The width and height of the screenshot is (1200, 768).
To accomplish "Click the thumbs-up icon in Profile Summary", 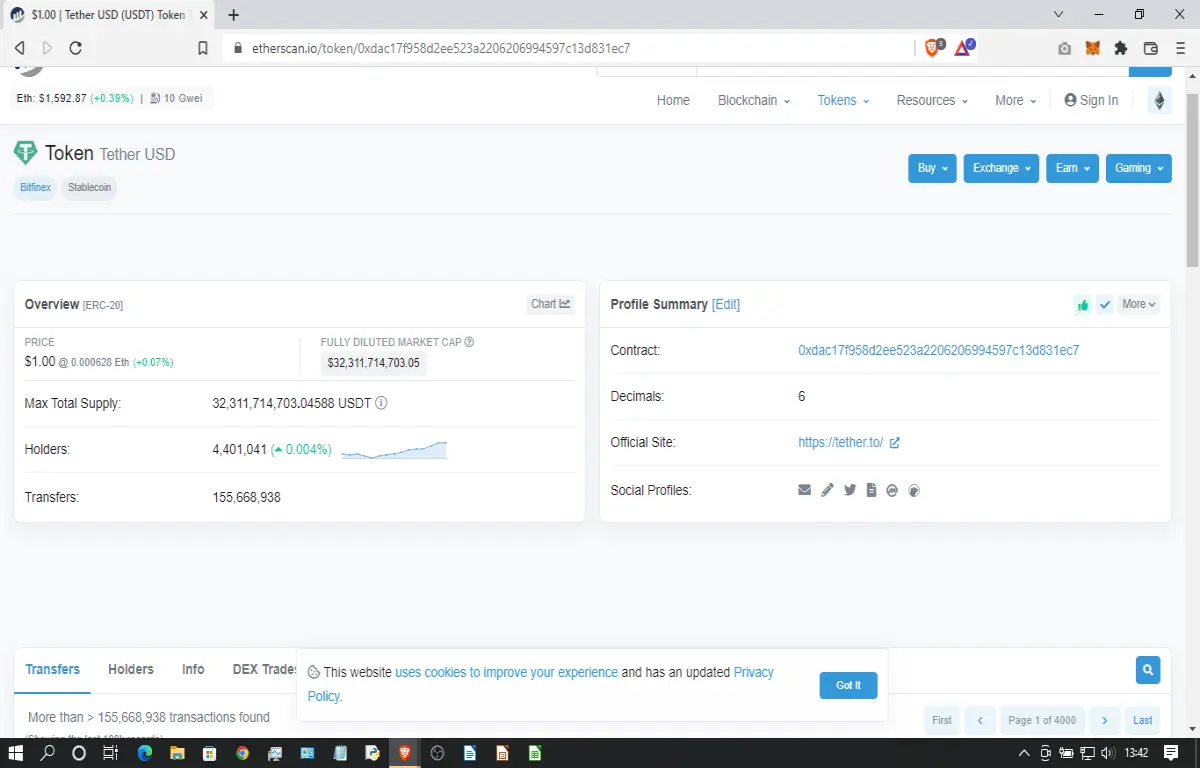I will (1082, 305).
